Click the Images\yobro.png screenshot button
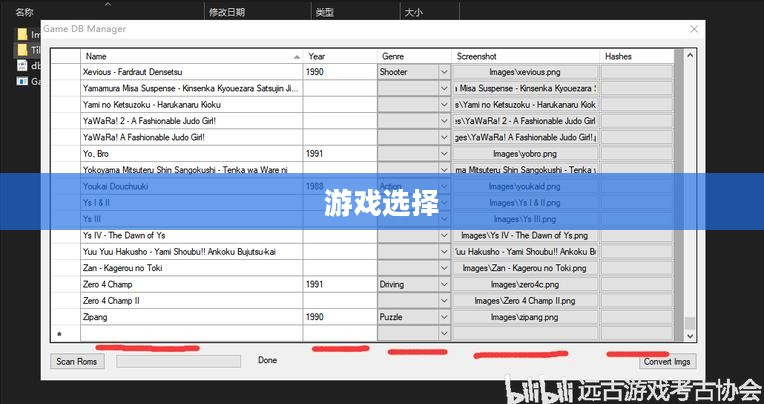This screenshot has height=404, width=764. click(x=525, y=154)
